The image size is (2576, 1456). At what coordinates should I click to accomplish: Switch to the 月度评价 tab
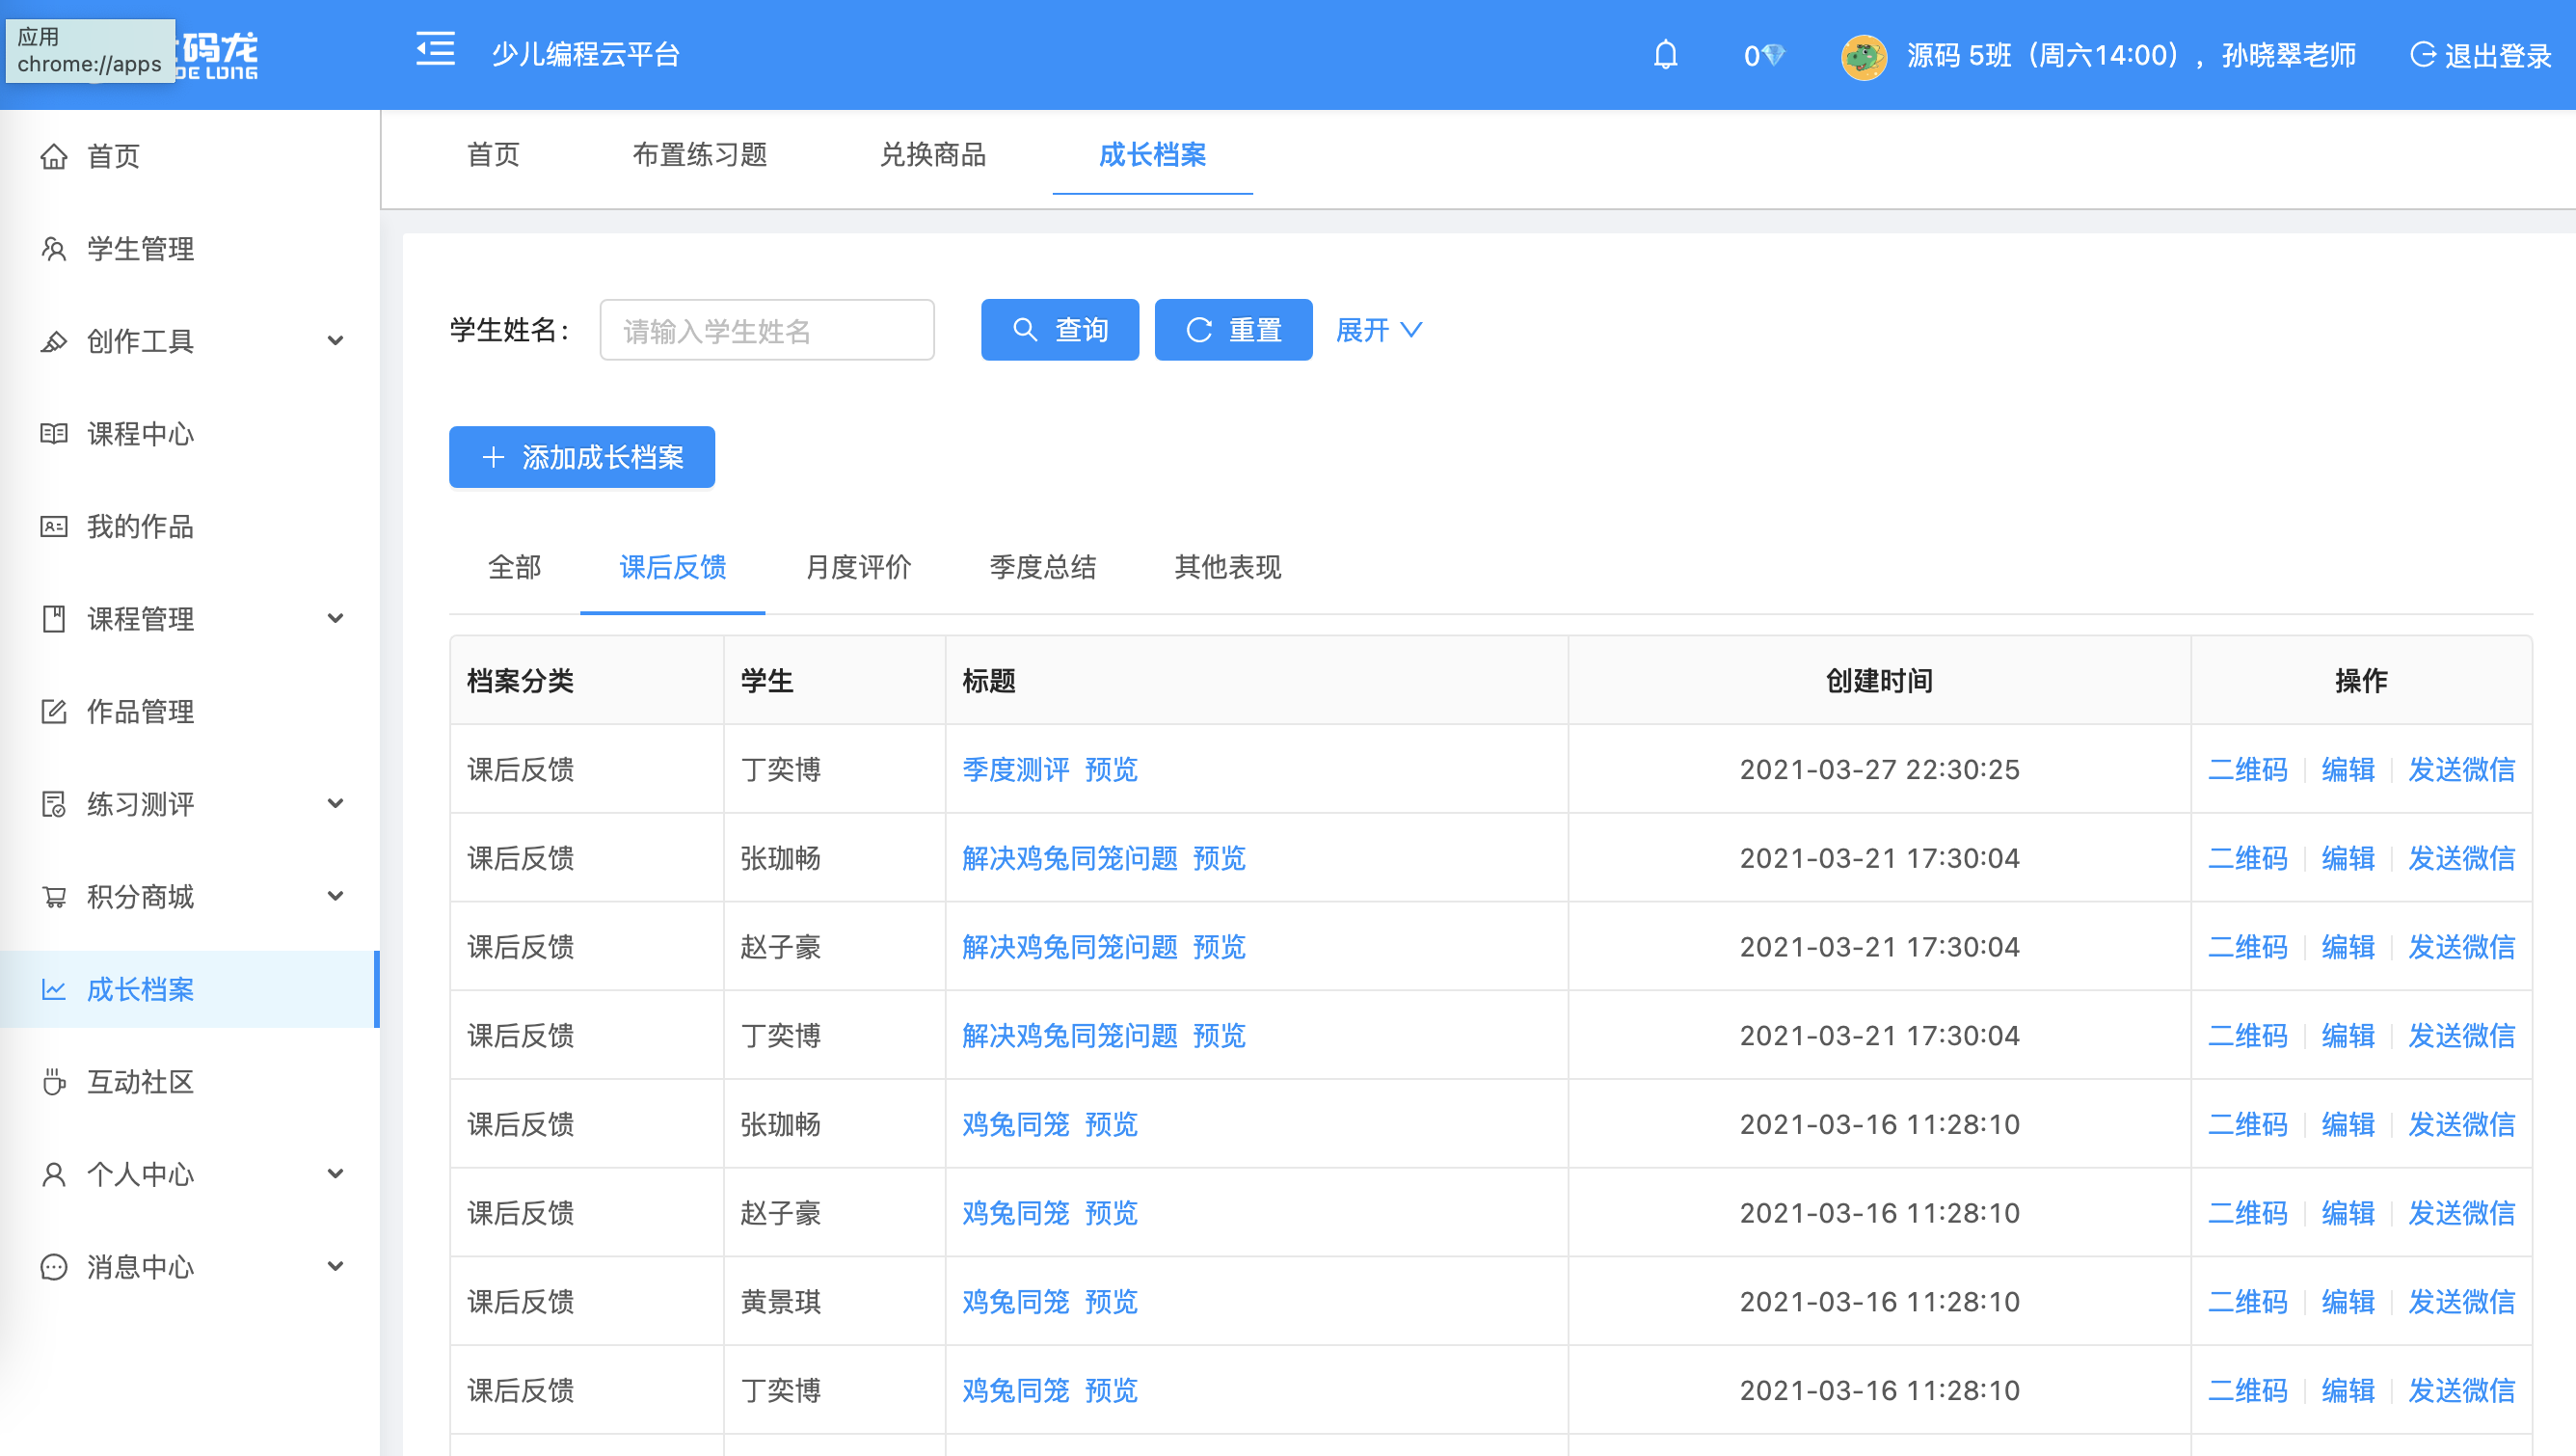(858, 567)
